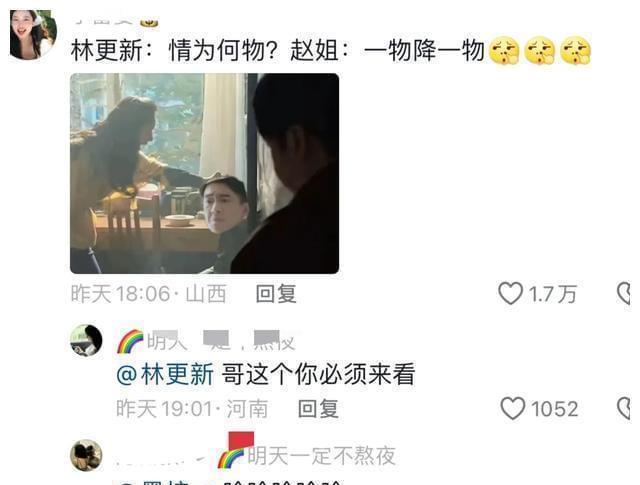Open the third commenter's avatar at bottom
This screenshot has width=640, height=485.
point(86,455)
